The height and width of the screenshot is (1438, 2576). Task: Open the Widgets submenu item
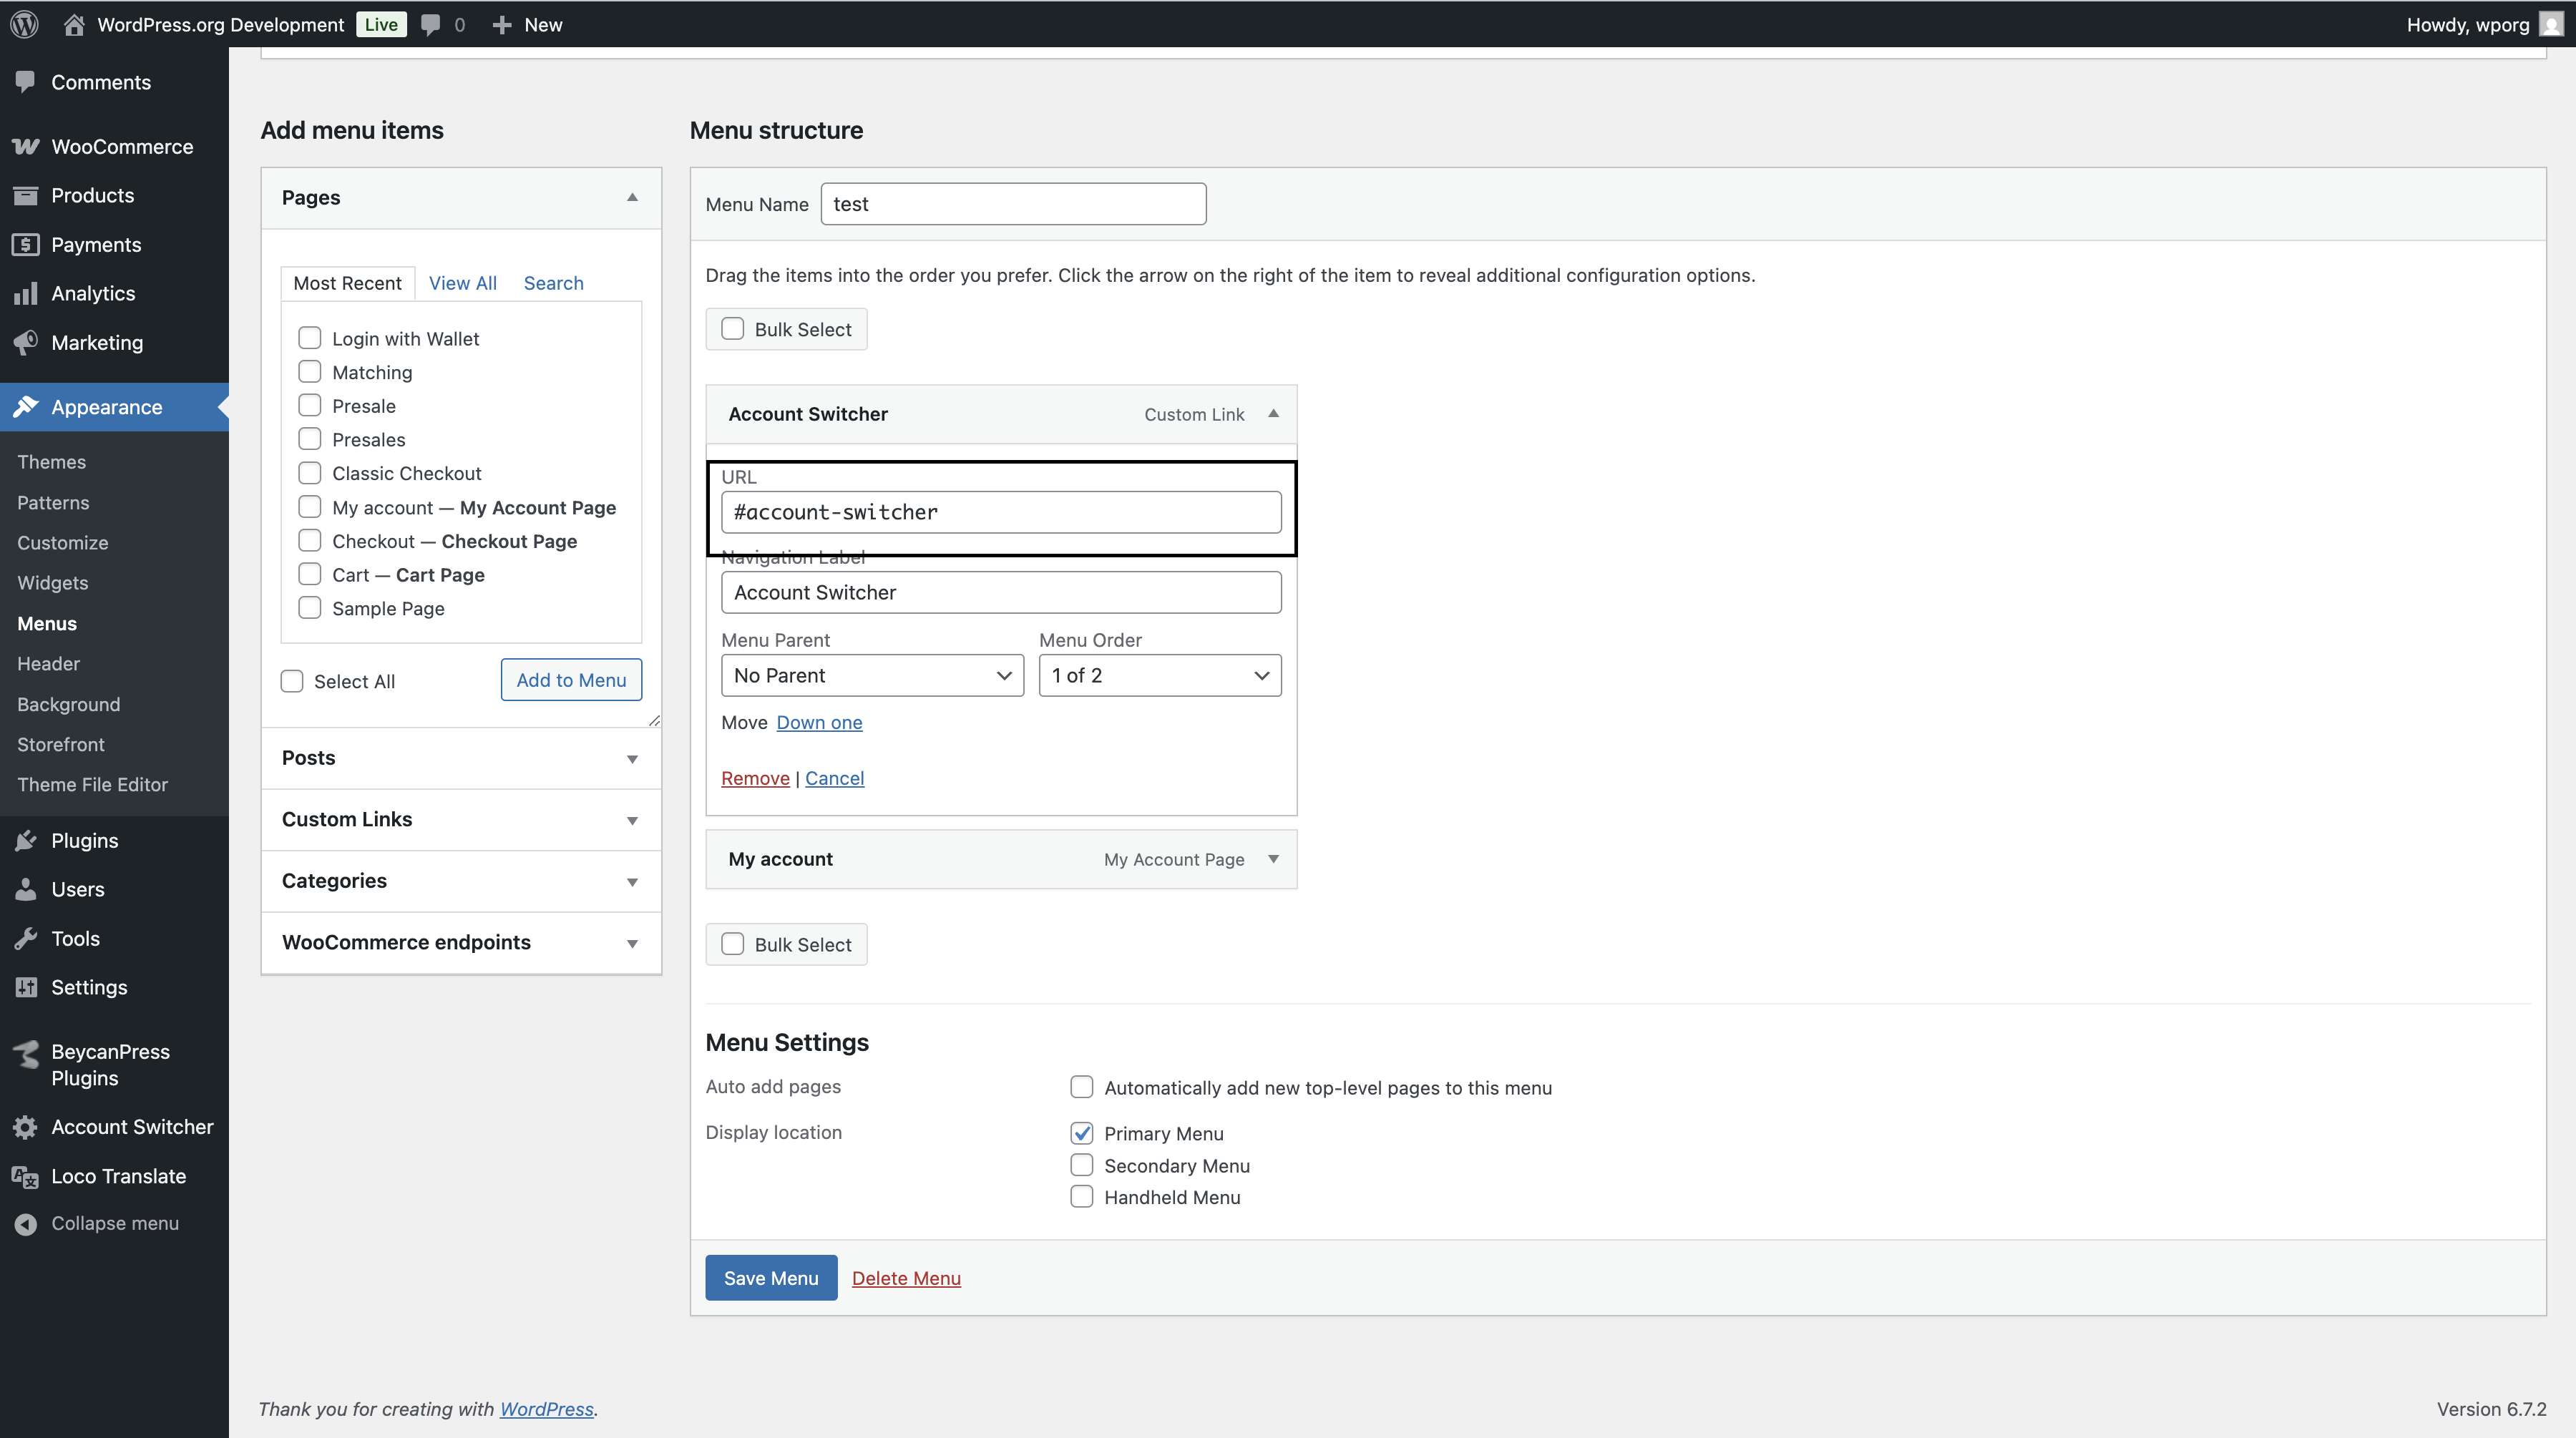pyautogui.click(x=52, y=582)
